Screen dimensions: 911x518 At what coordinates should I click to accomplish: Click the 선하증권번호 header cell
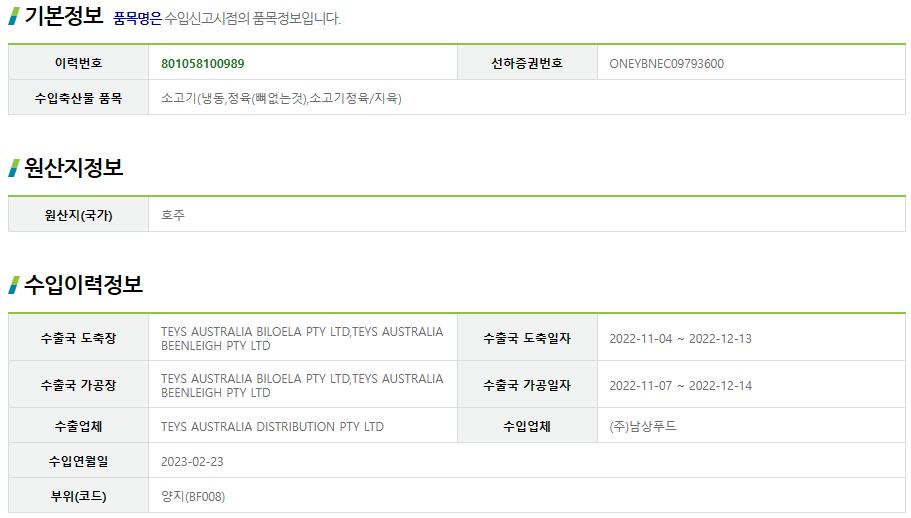tap(527, 63)
